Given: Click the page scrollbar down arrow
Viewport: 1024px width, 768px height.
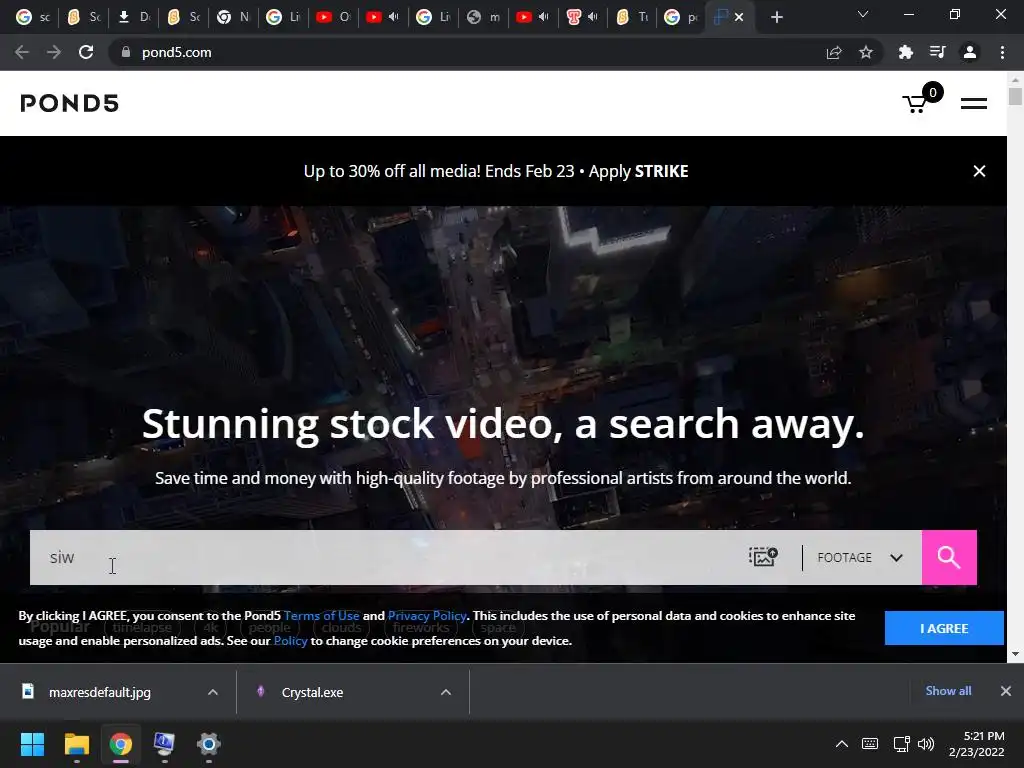Looking at the screenshot, I should click(x=1015, y=653).
